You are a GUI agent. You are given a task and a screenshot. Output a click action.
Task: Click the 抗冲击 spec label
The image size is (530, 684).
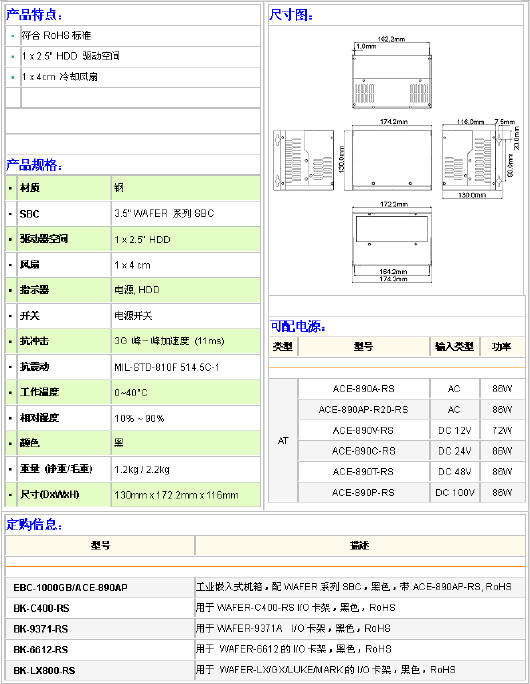tap(34, 341)
